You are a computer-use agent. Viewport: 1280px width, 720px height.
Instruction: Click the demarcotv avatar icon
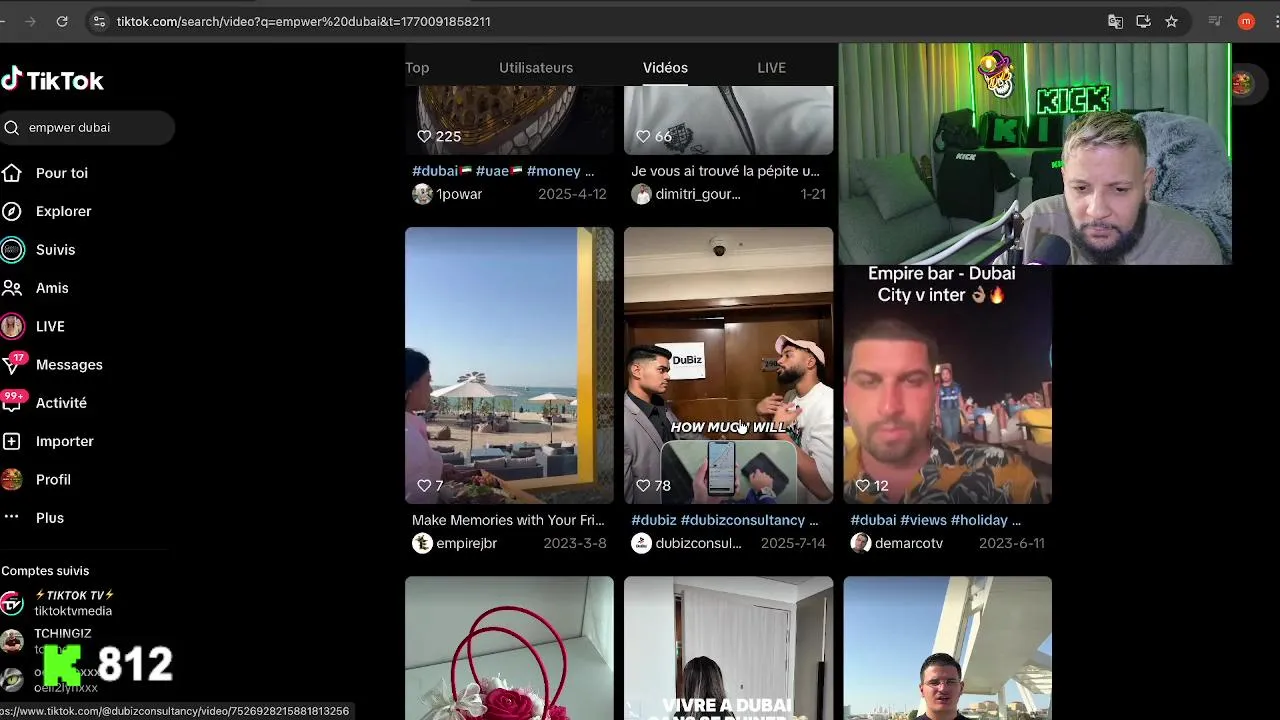(x=860, y=543)
